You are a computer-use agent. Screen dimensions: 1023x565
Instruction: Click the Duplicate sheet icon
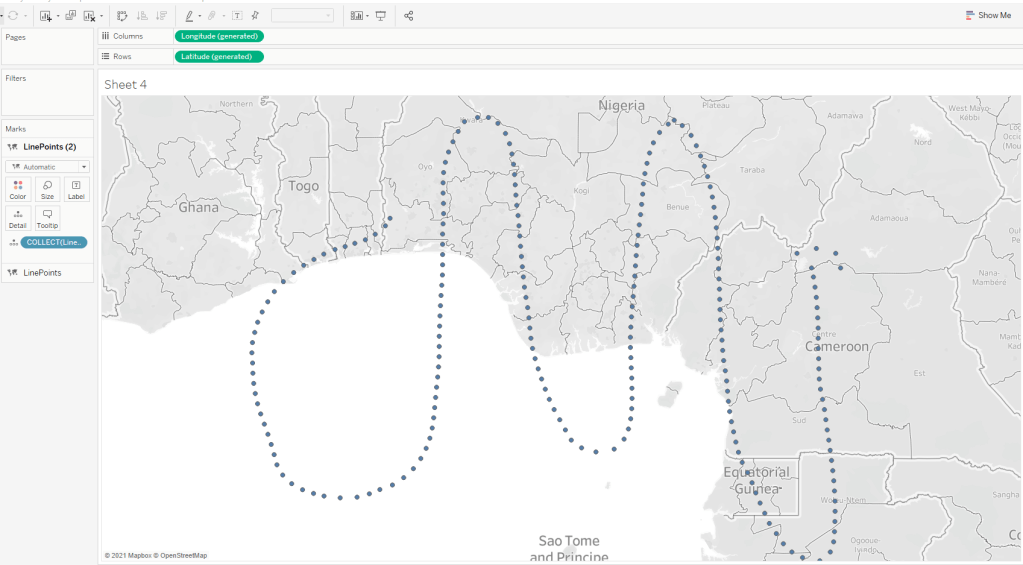[71, 16]
